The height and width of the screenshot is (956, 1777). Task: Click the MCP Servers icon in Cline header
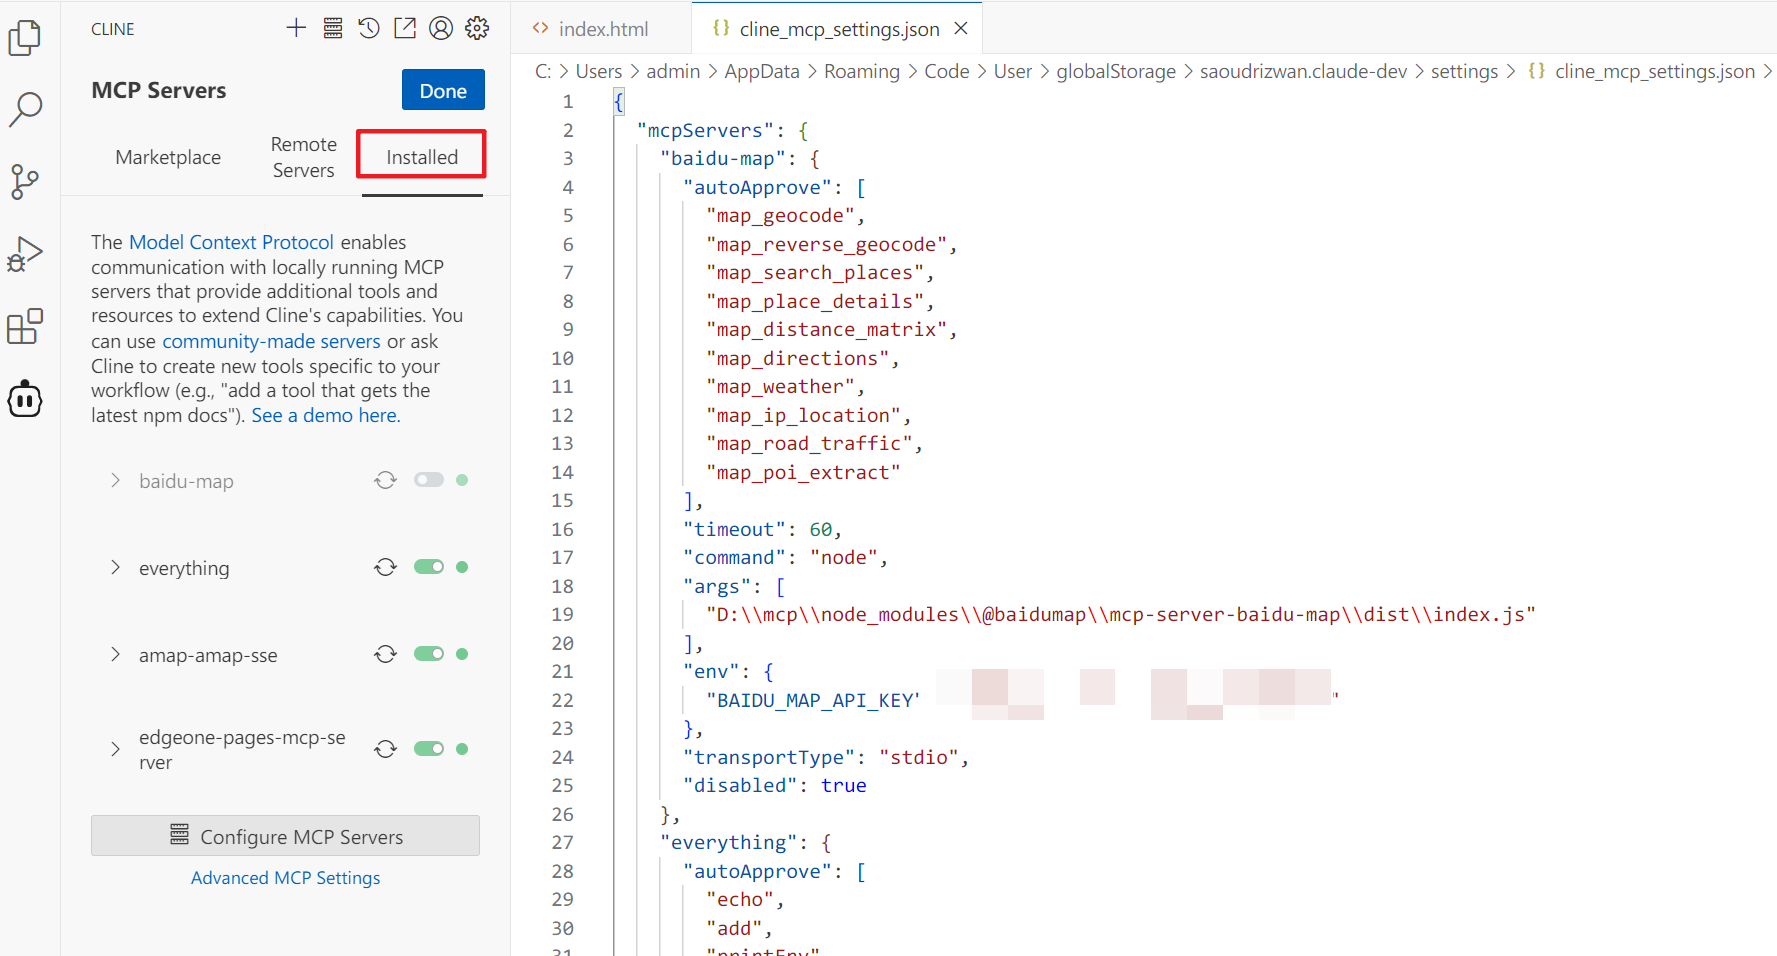click(x=333, y=28)
